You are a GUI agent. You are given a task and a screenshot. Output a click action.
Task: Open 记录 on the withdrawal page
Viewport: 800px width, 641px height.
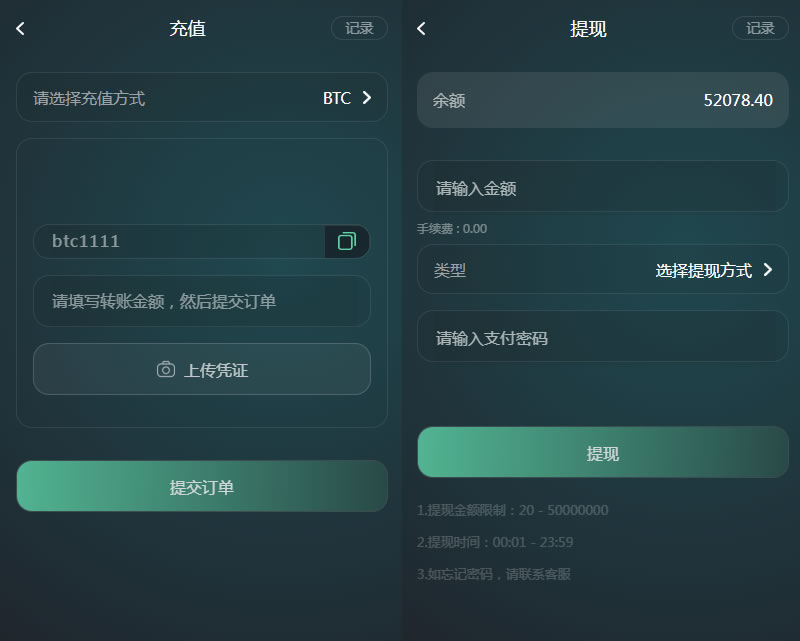pyautogui.click(x=760, y=28)
